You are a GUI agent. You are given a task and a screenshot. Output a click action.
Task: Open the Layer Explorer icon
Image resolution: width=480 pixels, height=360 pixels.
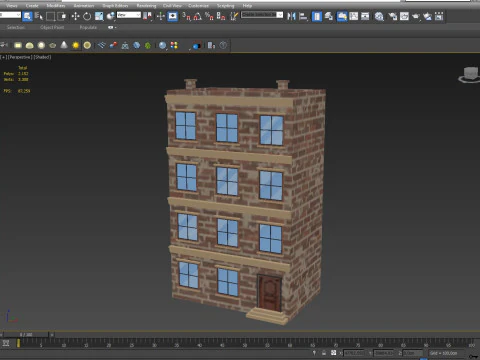(329, 16)
